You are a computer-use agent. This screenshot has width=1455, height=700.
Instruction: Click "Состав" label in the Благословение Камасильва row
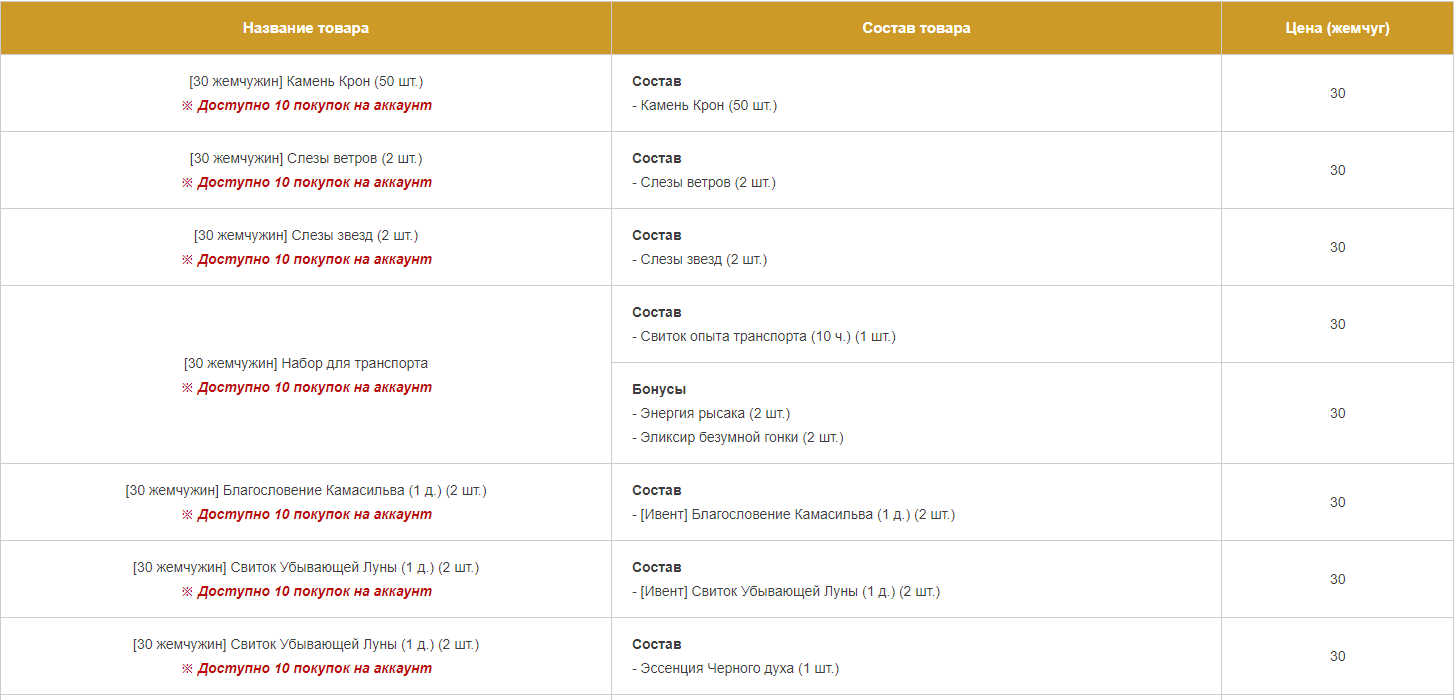[x=657, y=490]
